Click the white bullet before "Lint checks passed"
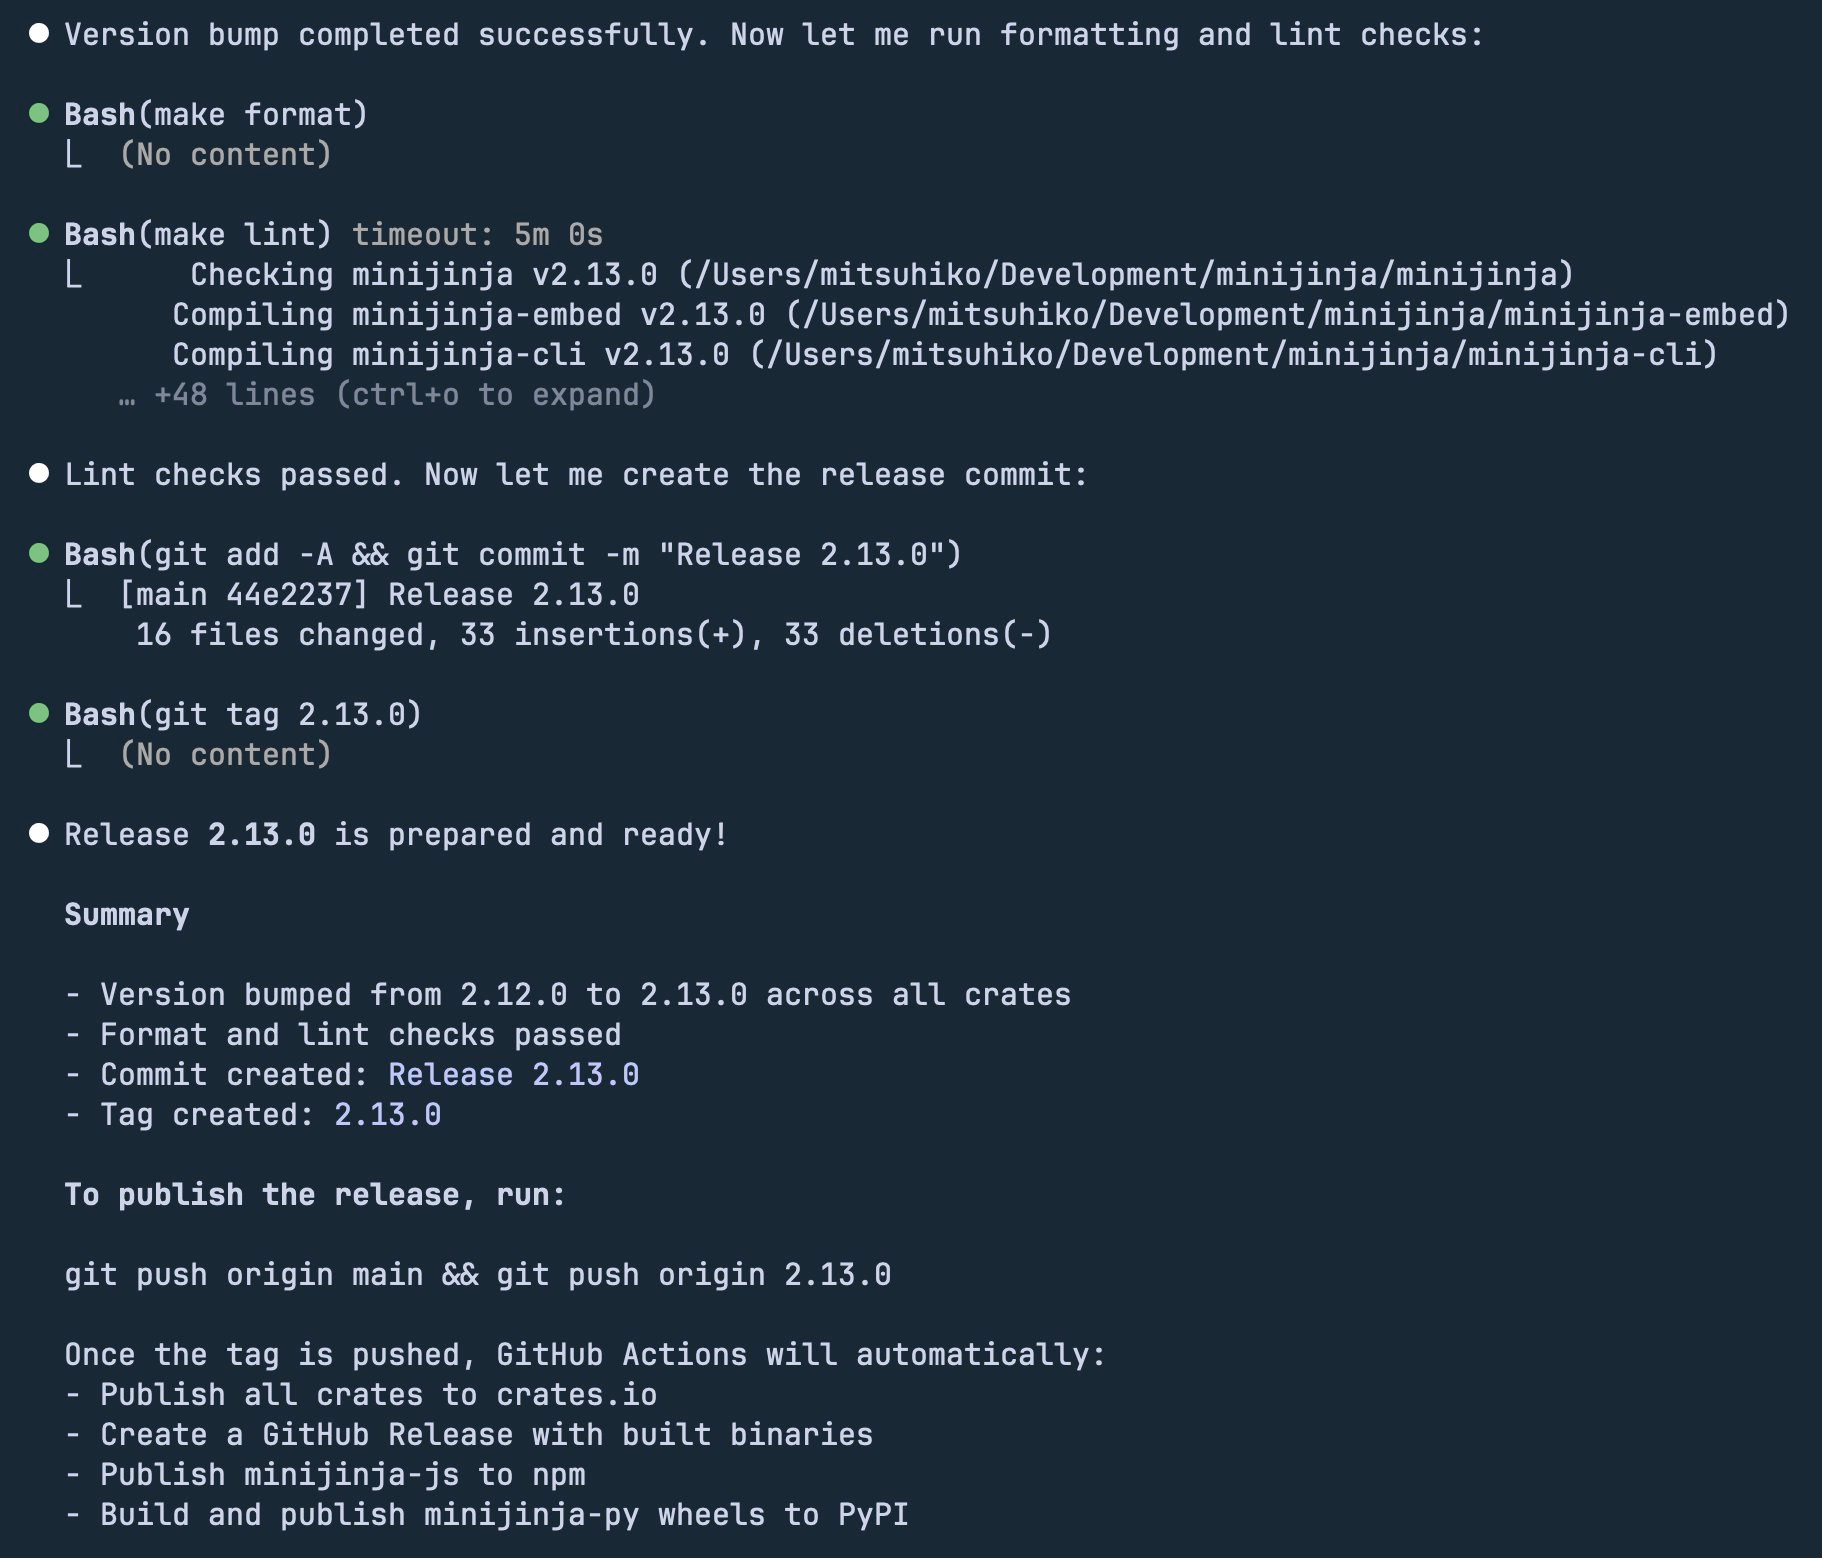 (39, 473)
